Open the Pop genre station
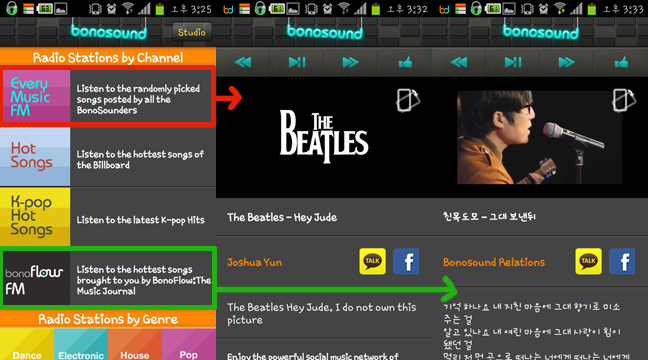 tap(189, 345)
